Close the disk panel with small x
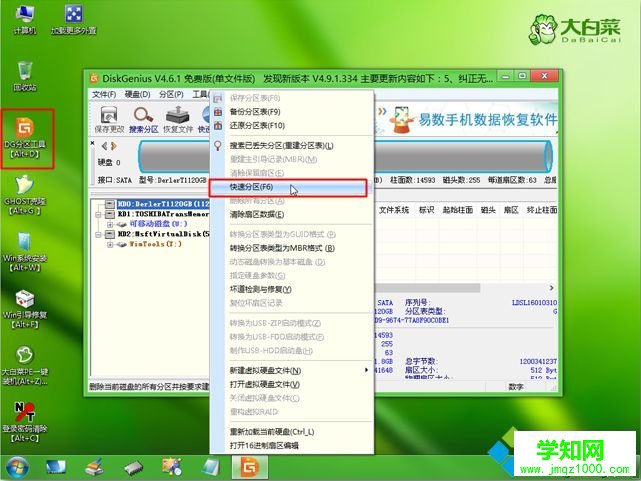Screen dimensions: 641x481 tap(92, 143)
